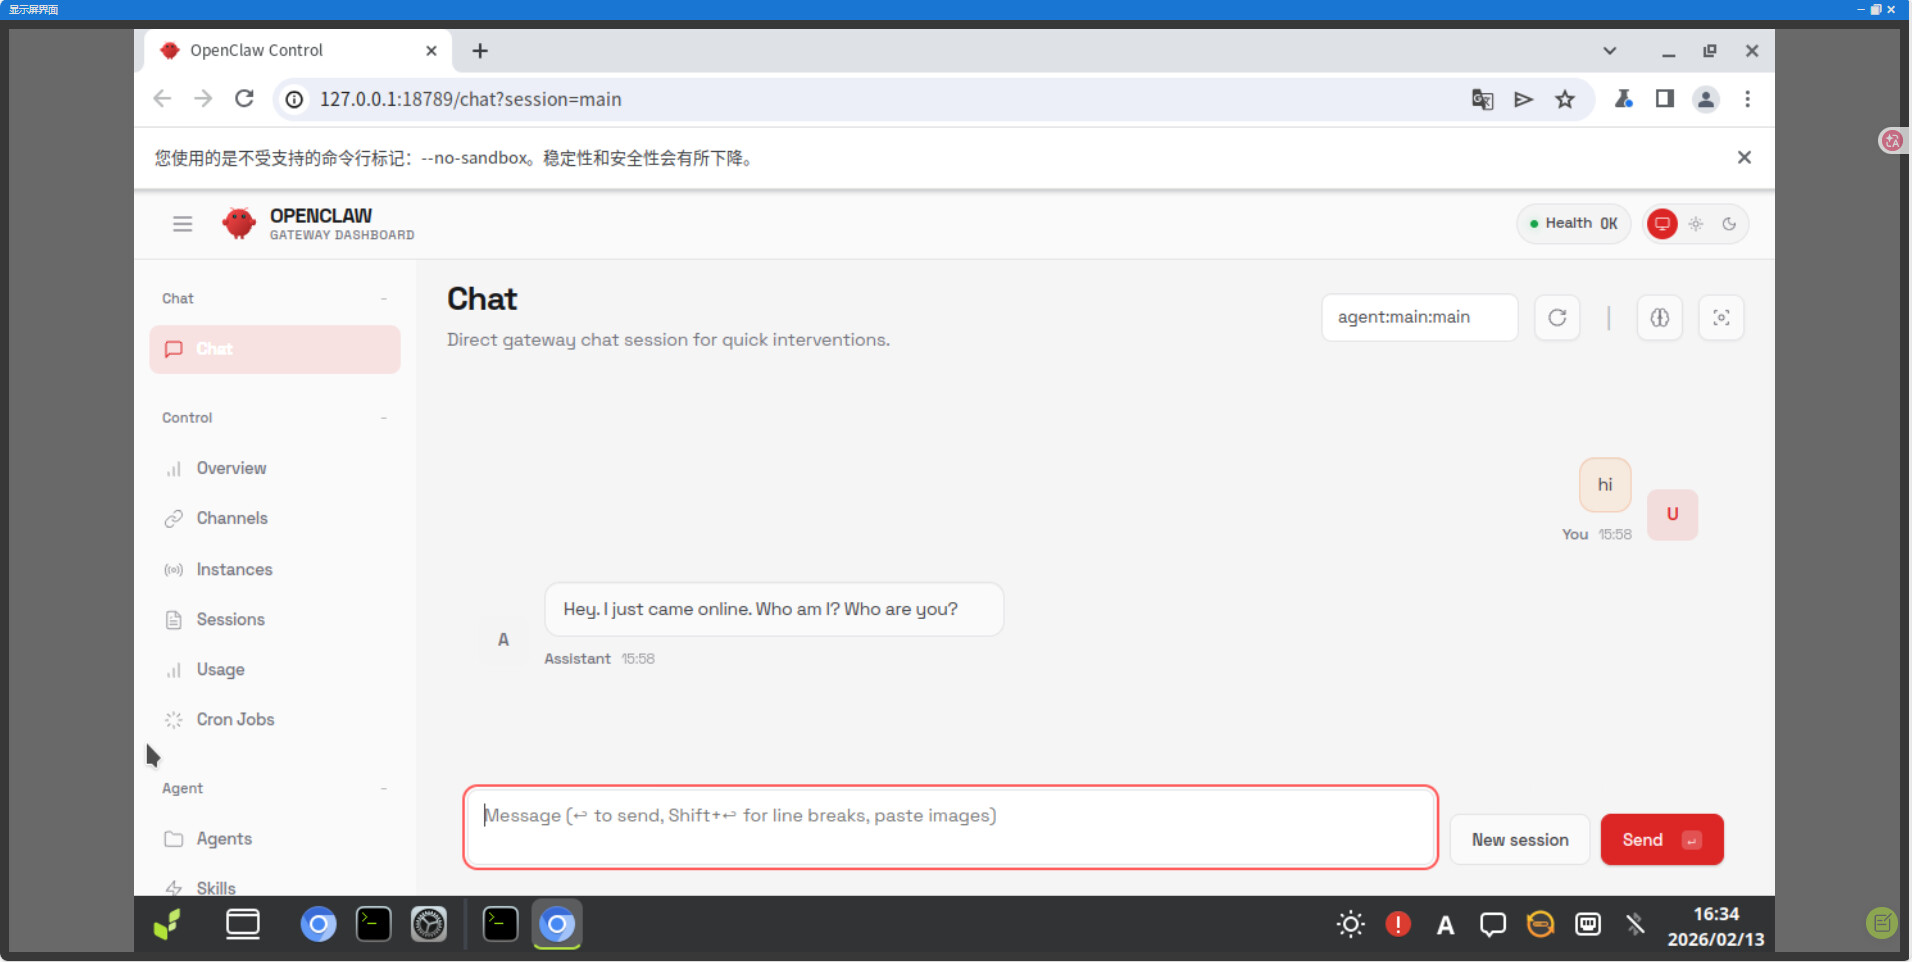1912x962 pixels.
Task: Start a New session
Action: point(1518,840)
